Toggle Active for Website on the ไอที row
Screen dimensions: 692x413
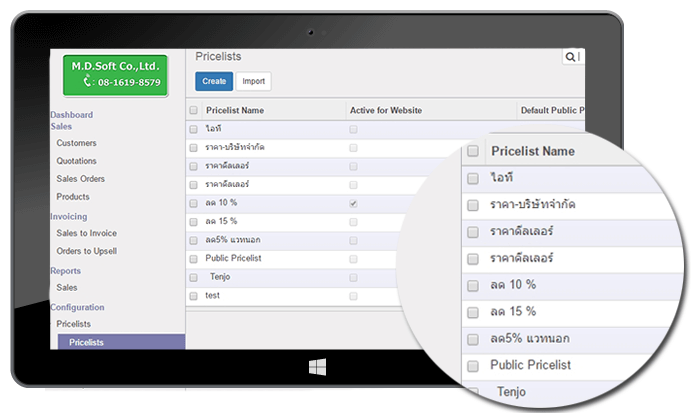pyautogui.click(x=353, y=129)
